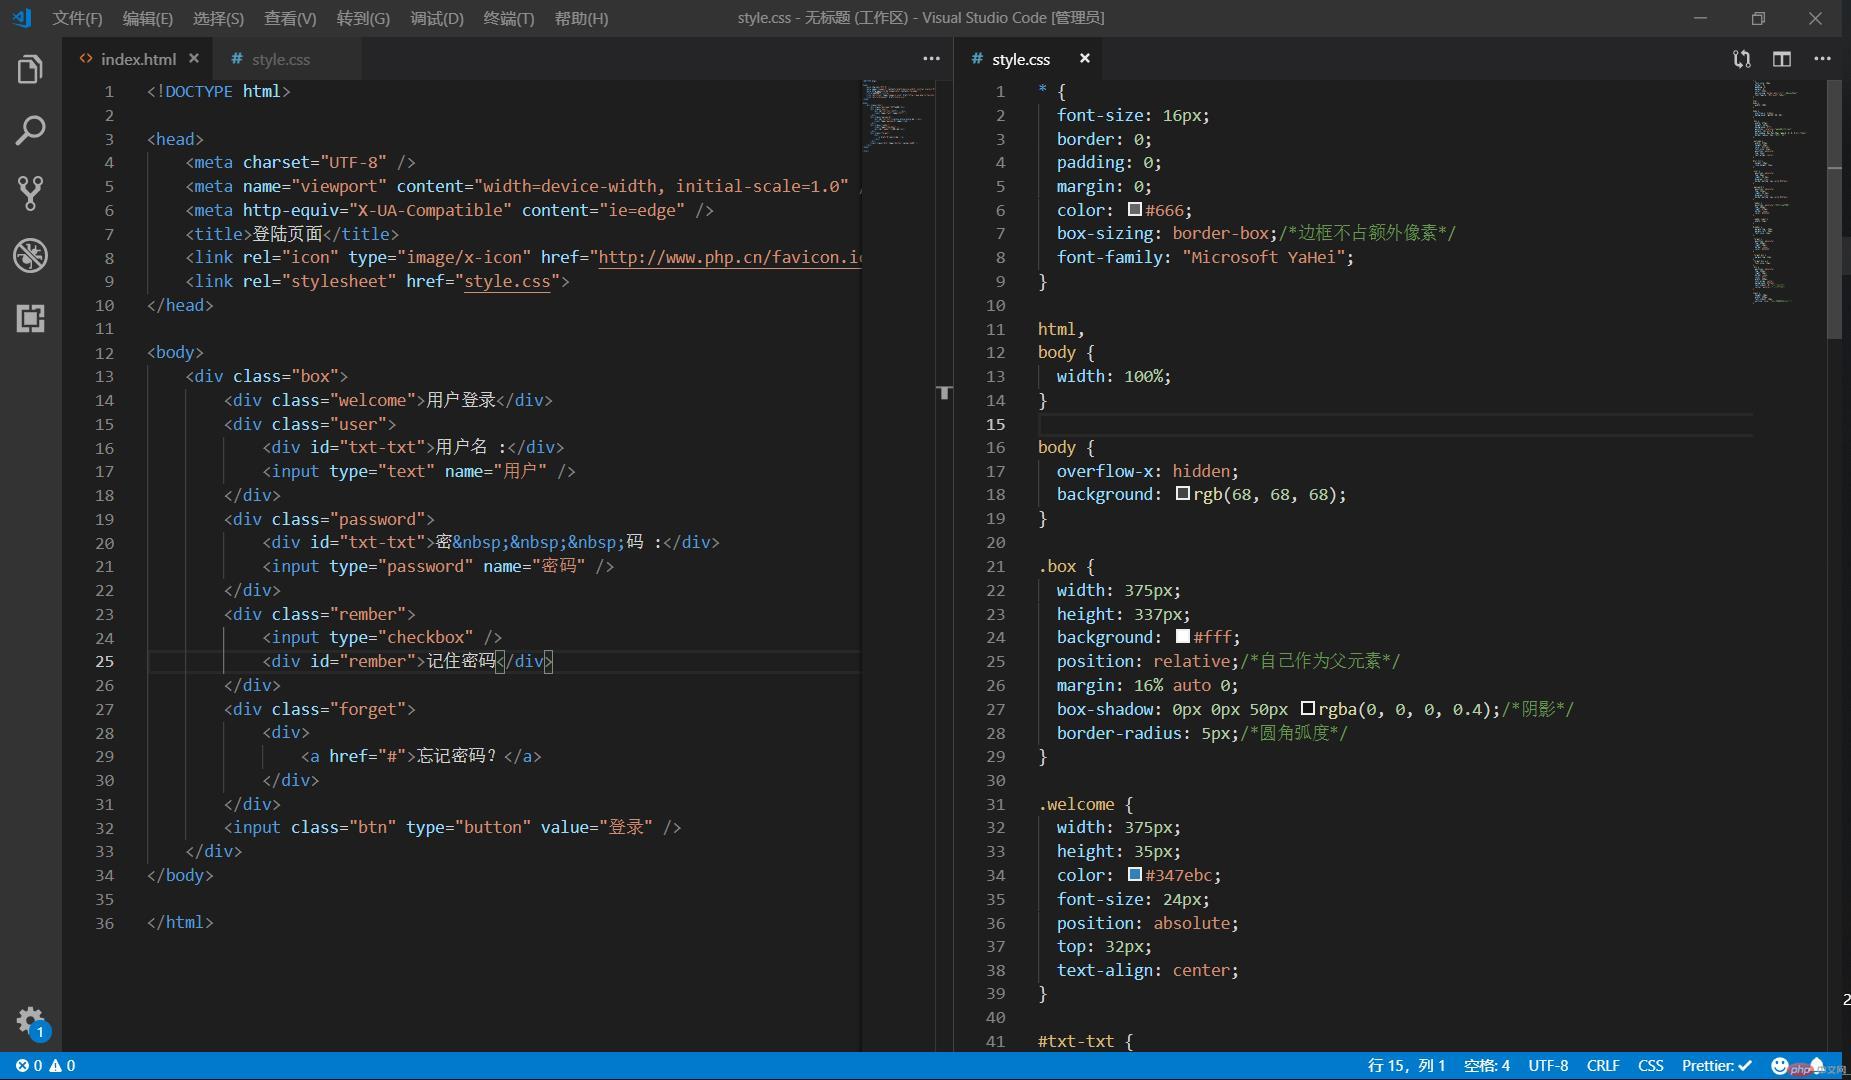Click the errors count icon in the status bar
Screen dimensions: 1851x1080
tap(28, 1066)
